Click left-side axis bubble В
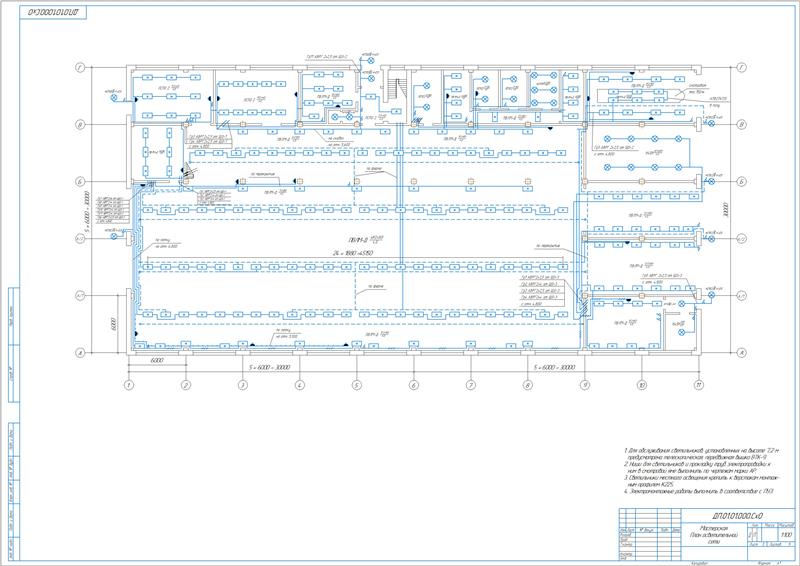This screenshot has width=800, height=566. [x=80, y=125]
